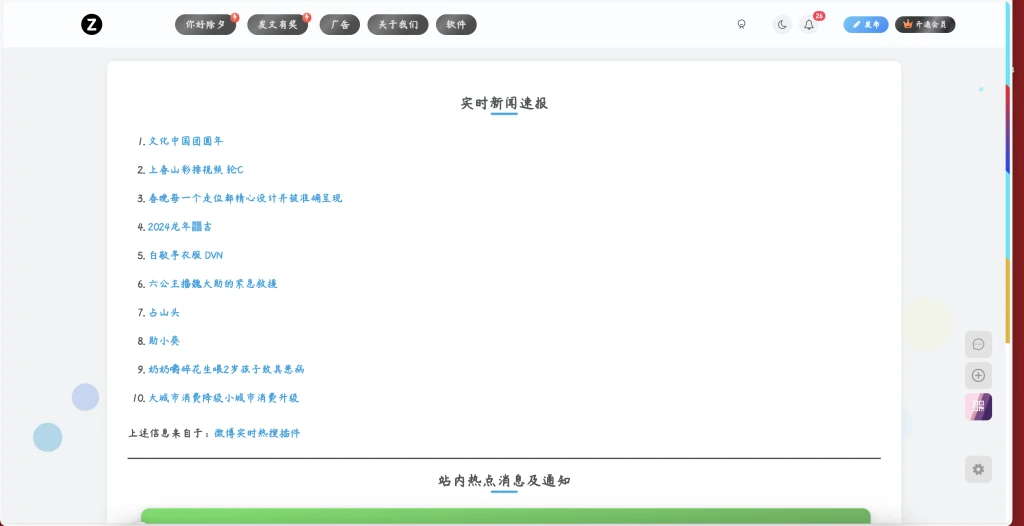Open notifications via the bell icon
The image size is (1024, 526).
[x=809, y=25]
